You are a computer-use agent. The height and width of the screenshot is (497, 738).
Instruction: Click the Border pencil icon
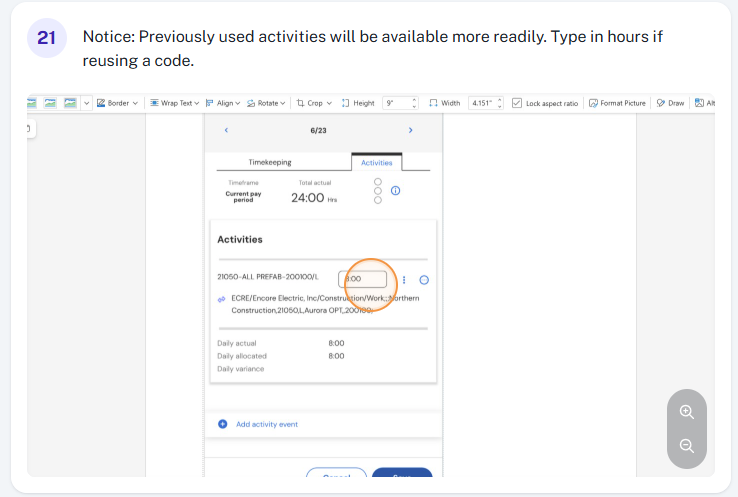(x=101, y=103)
